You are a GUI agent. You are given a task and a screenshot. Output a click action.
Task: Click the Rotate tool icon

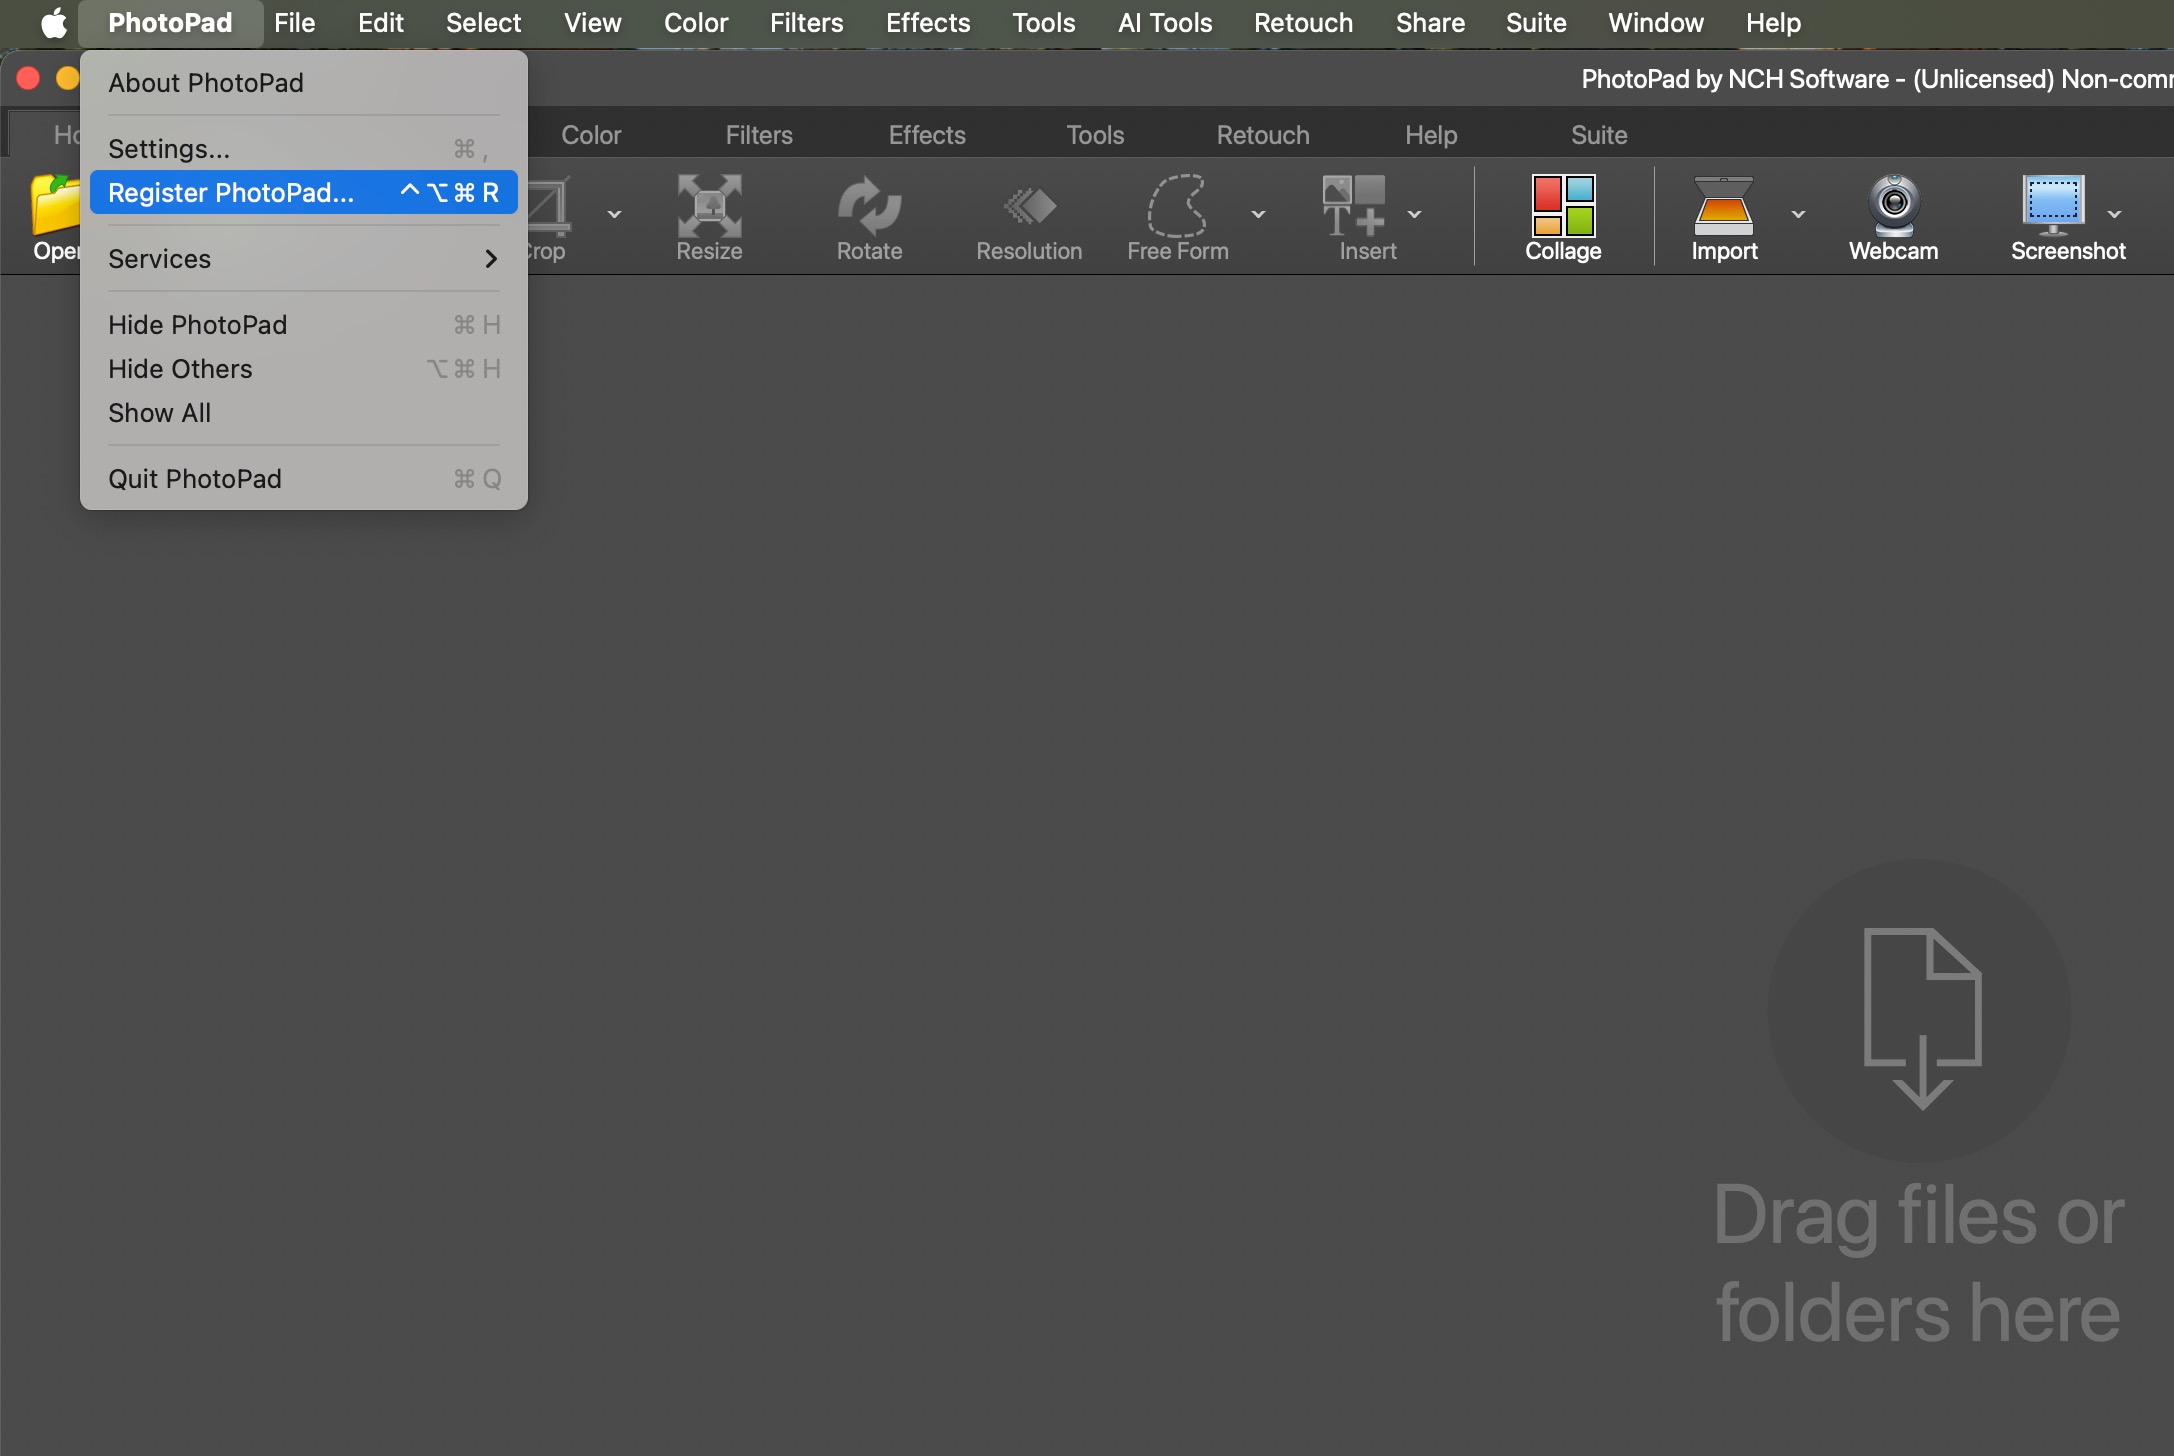click(869, 207)
